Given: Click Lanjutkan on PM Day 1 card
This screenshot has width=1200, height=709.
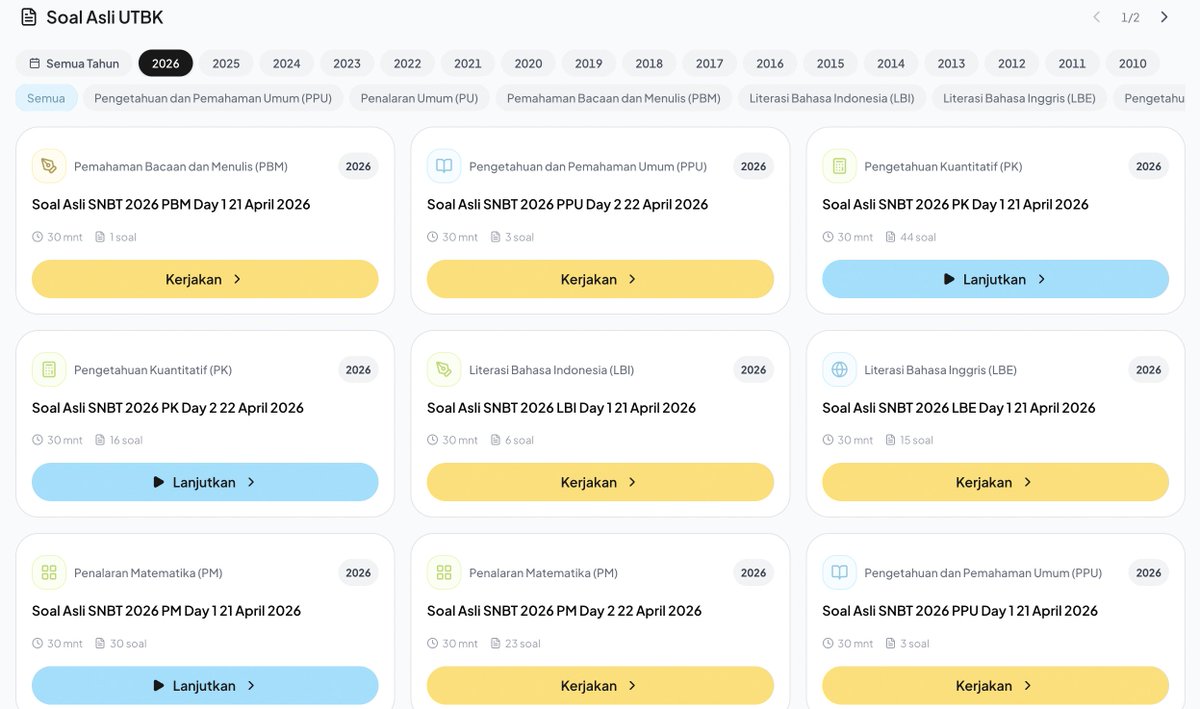Looking at the screenshot, I should click(205, 685).
